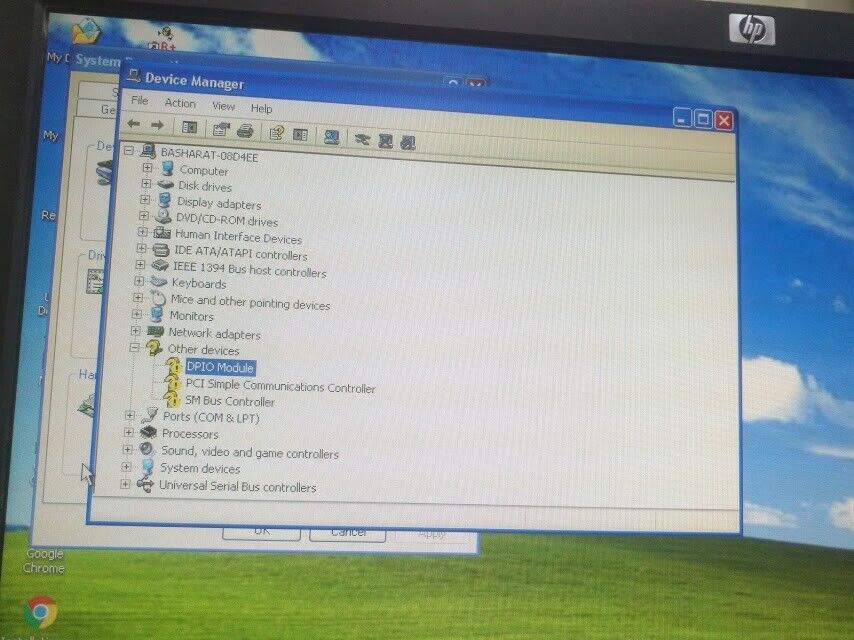
Task: Click the IDE ATA/ATAPI controllers icon
Action: pos(161,249)
